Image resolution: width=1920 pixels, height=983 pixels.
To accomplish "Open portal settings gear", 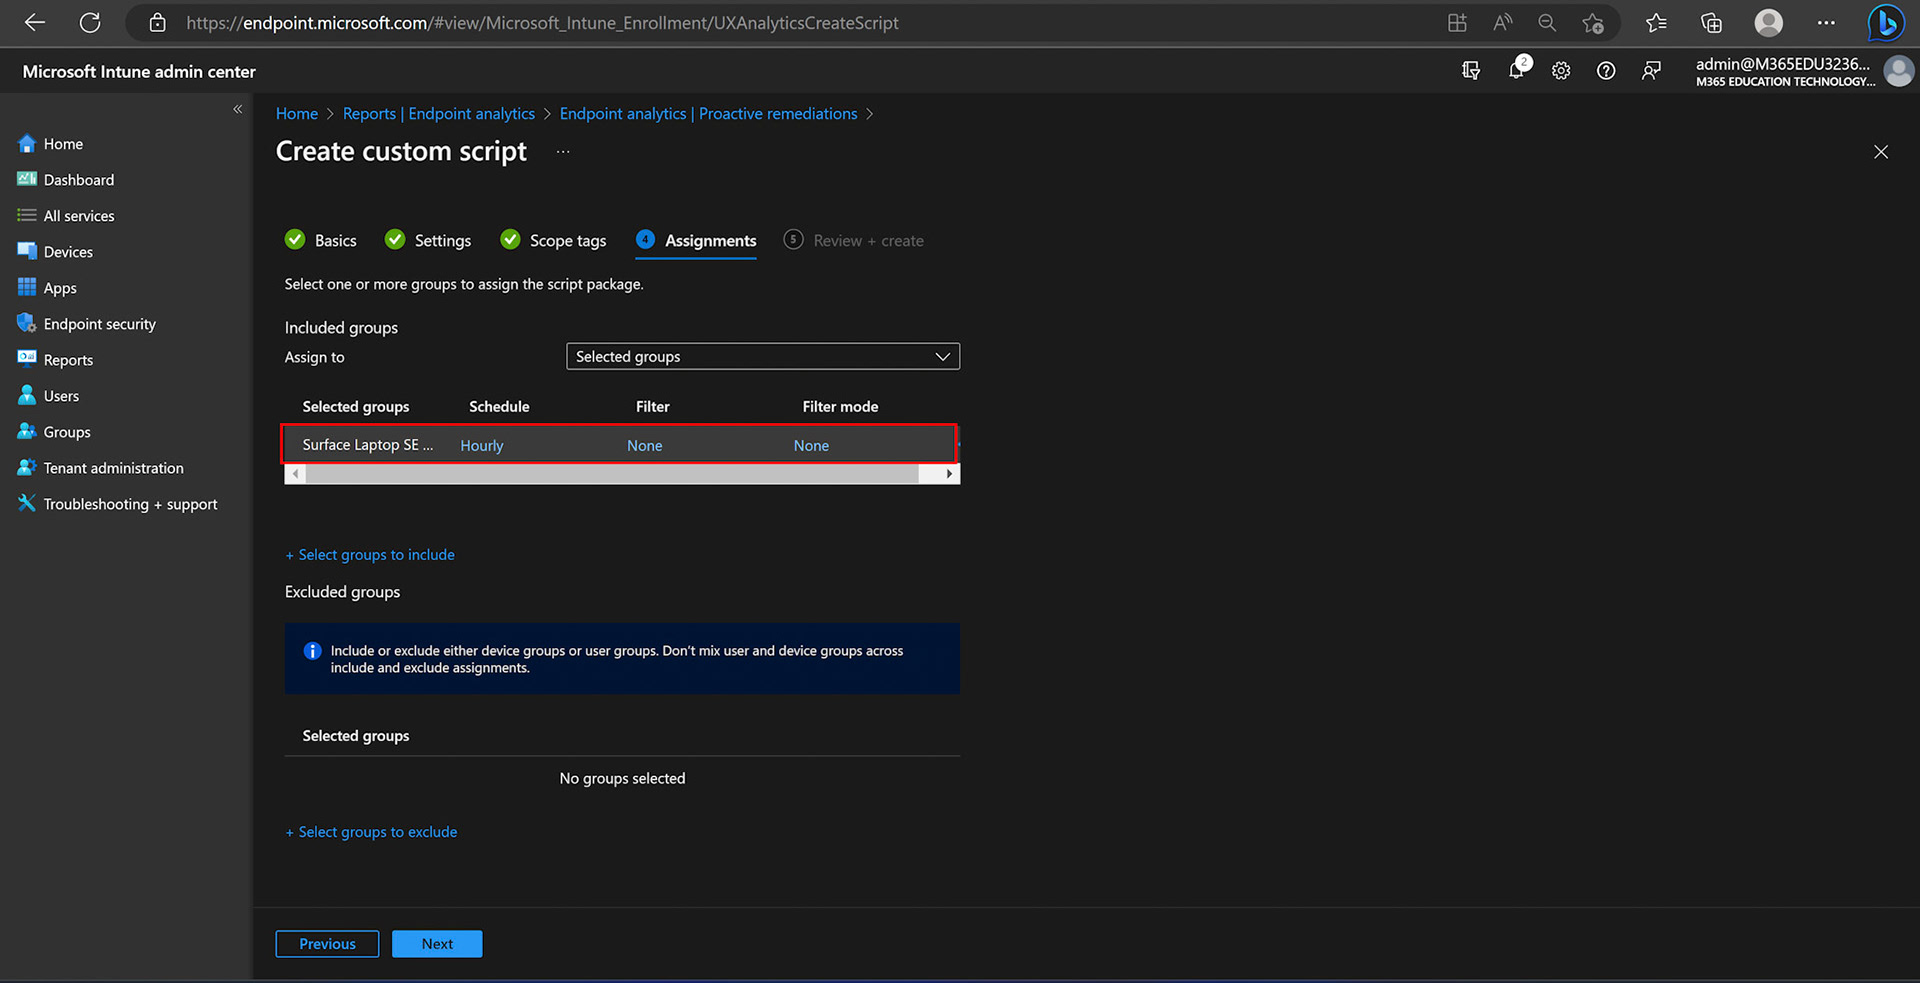I will coord(1561,70).
